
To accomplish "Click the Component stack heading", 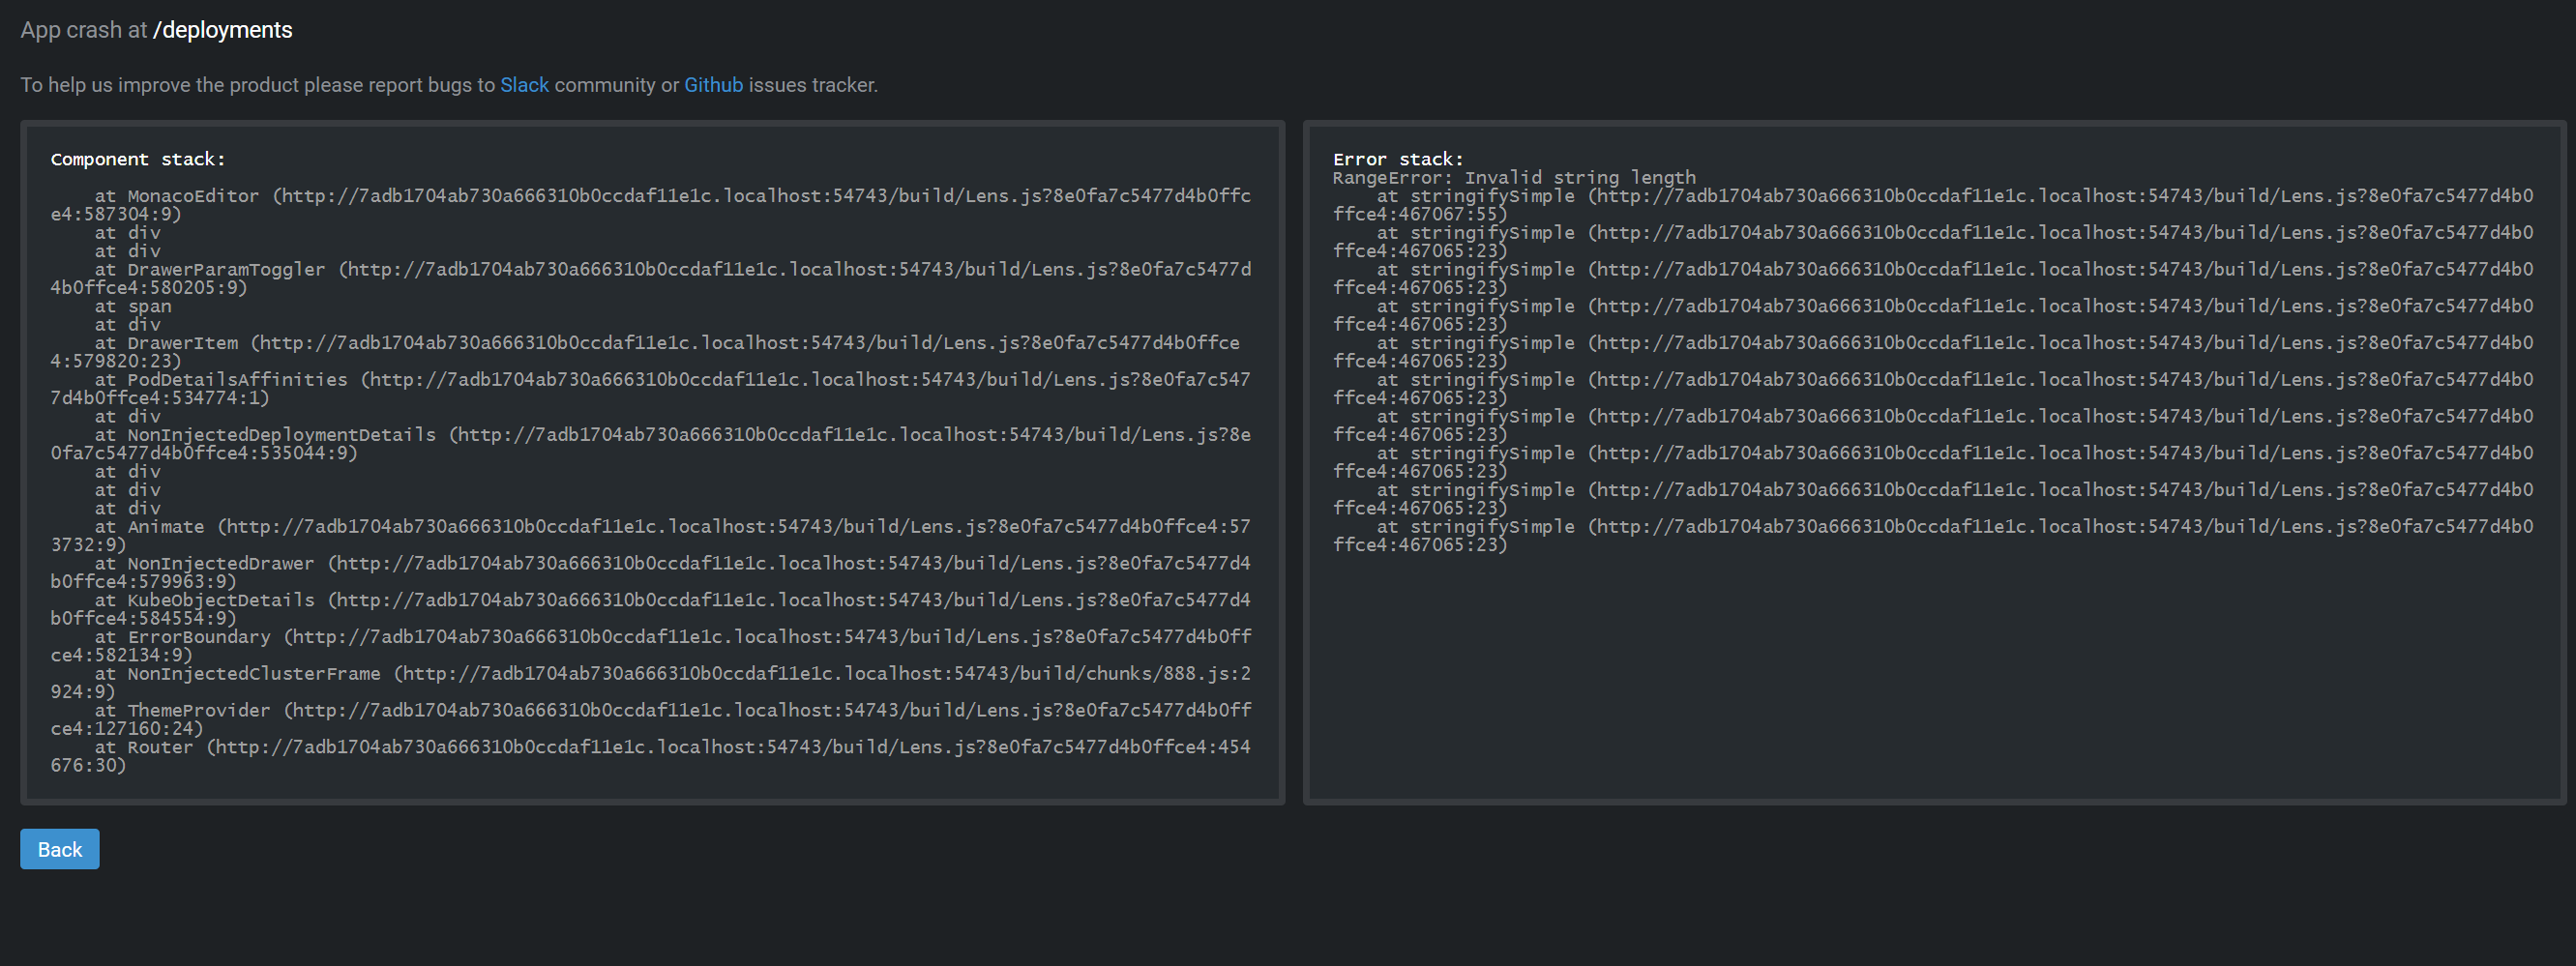I will pyautogui.click(x=138, y=158).
